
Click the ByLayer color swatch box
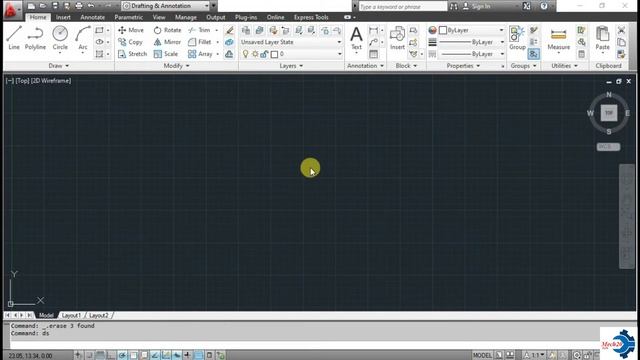coord(443,30)
